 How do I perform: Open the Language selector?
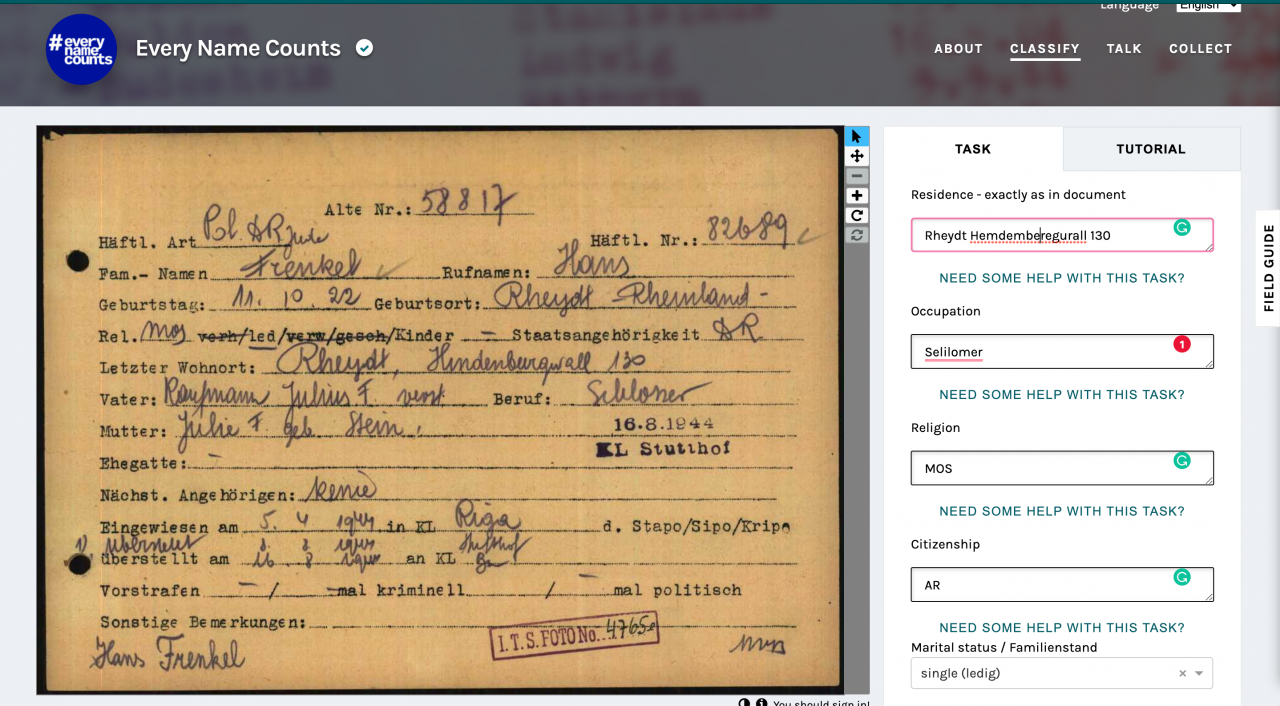[x=1208, y=5]
